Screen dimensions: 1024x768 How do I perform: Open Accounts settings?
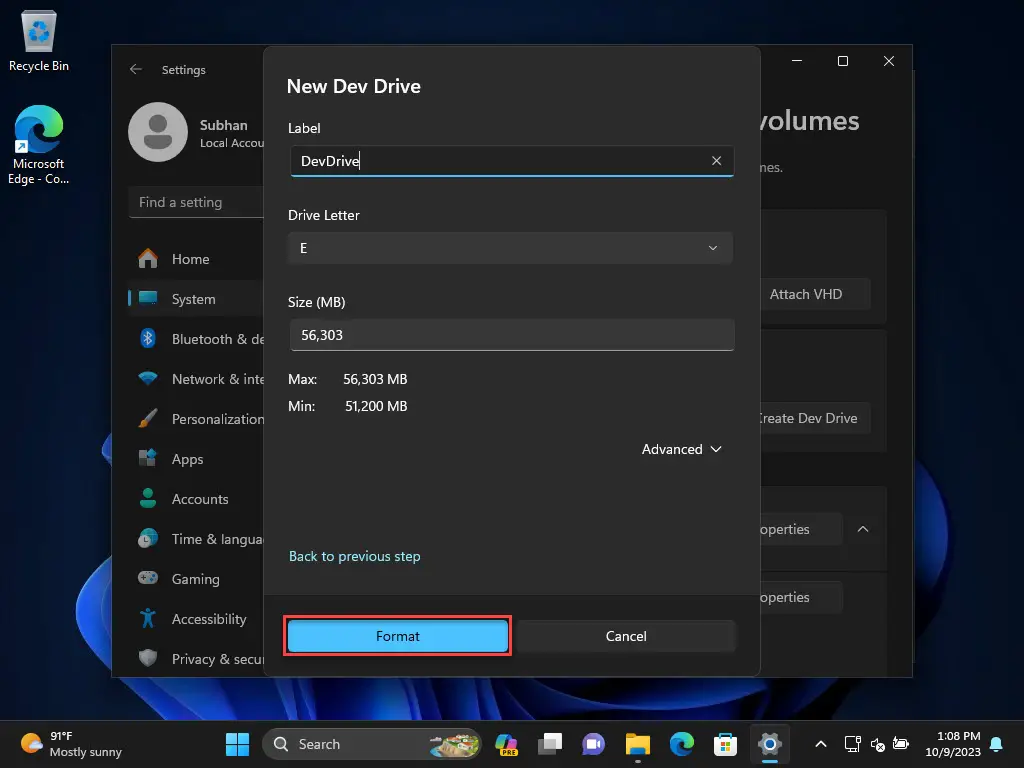196,499
